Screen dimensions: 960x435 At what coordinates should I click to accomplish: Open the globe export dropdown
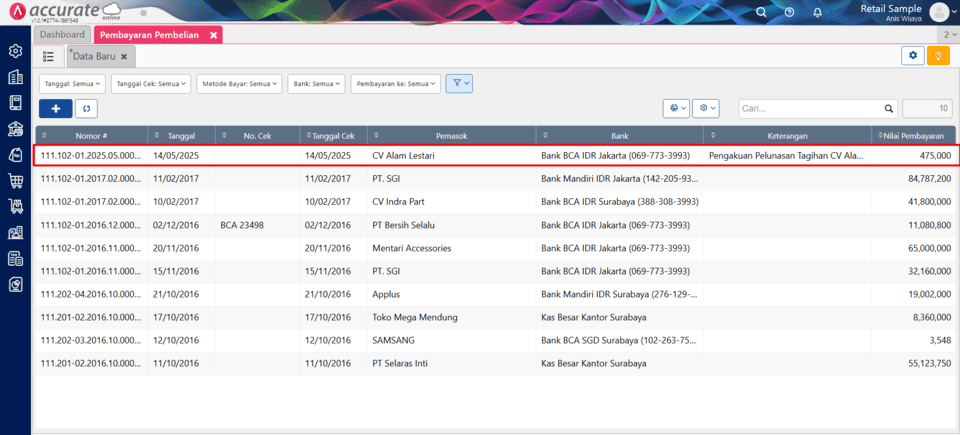[677, 108]
